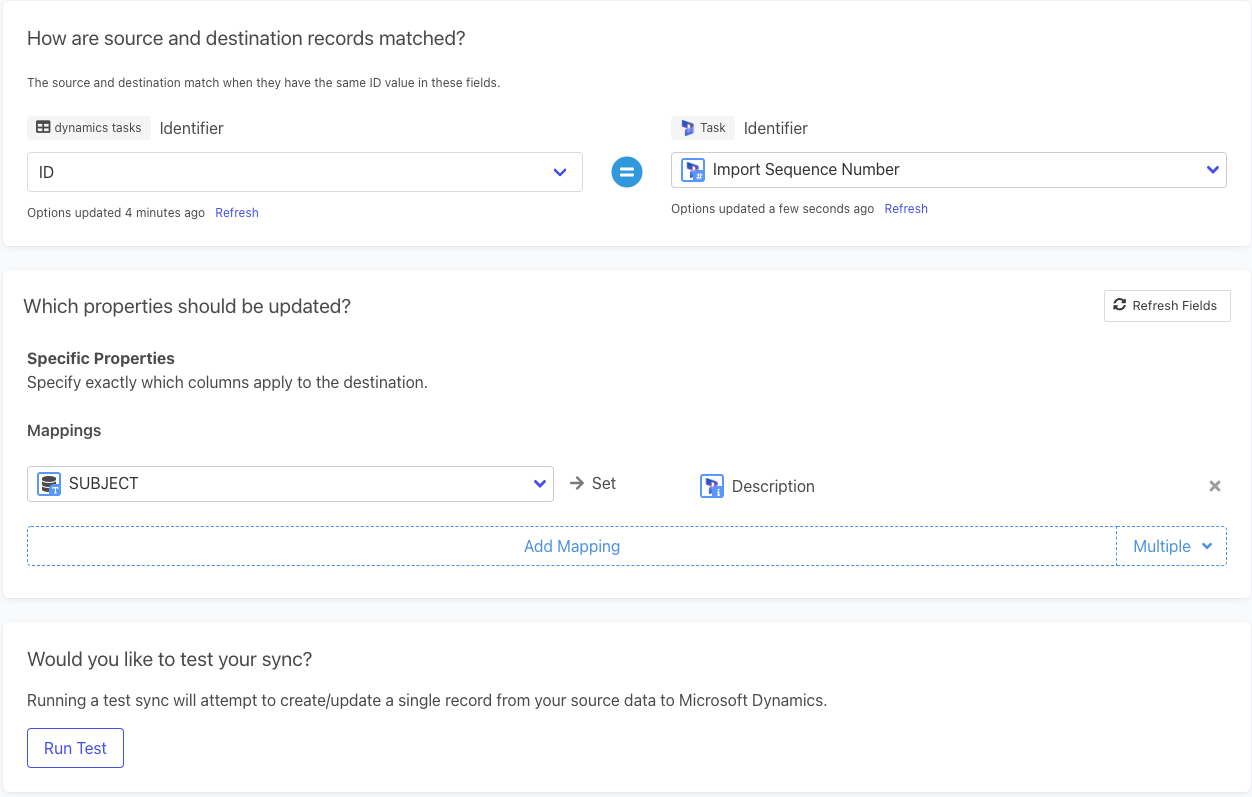This screenshot has width=1252, height=797.
Task: Open the ID source identifier dropdown
Action: [559, 172]
